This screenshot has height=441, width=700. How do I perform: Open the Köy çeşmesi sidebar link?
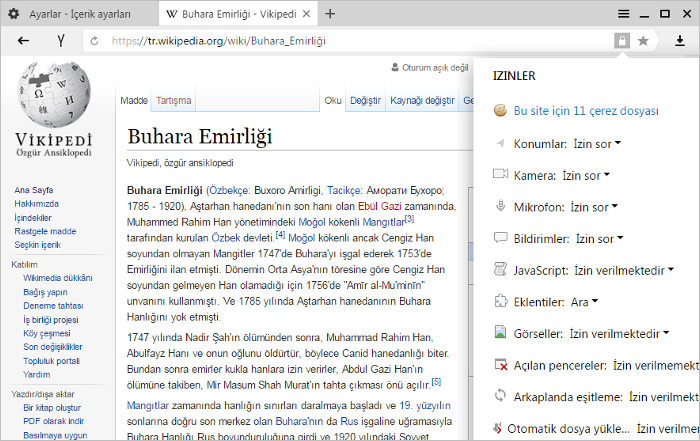click(47, 333)
